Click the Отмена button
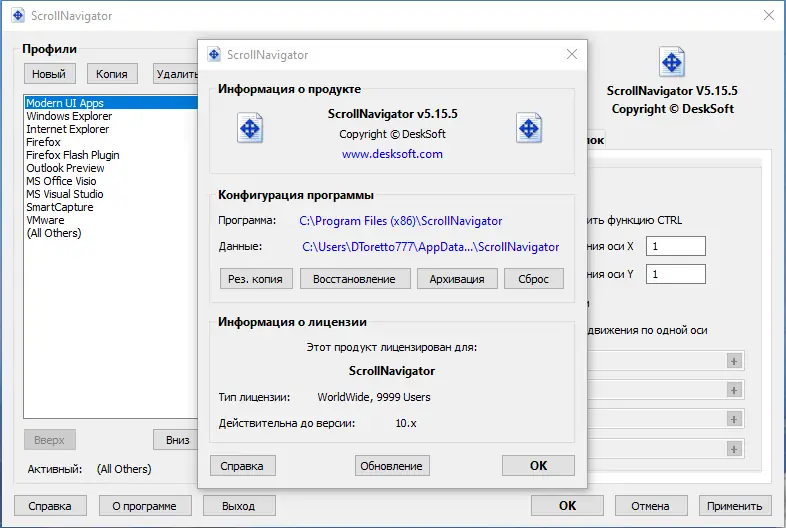Screen dimensions: 786x528 pos(650,506)
